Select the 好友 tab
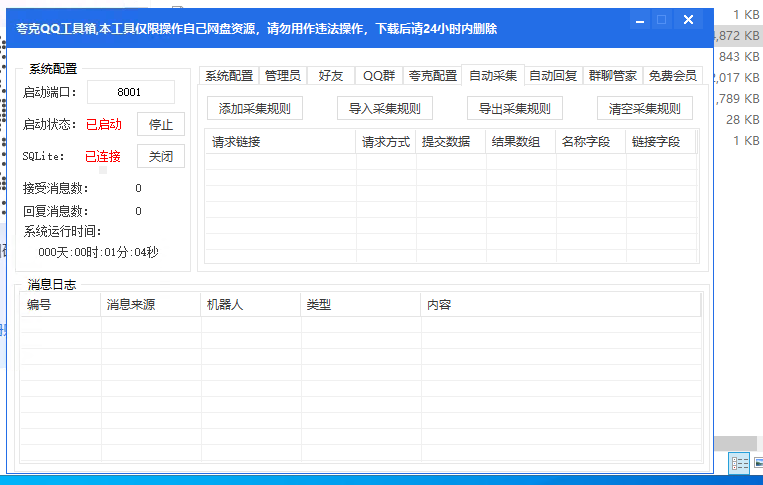Screen dimensions: 763x485 click(x=330, y=76)
